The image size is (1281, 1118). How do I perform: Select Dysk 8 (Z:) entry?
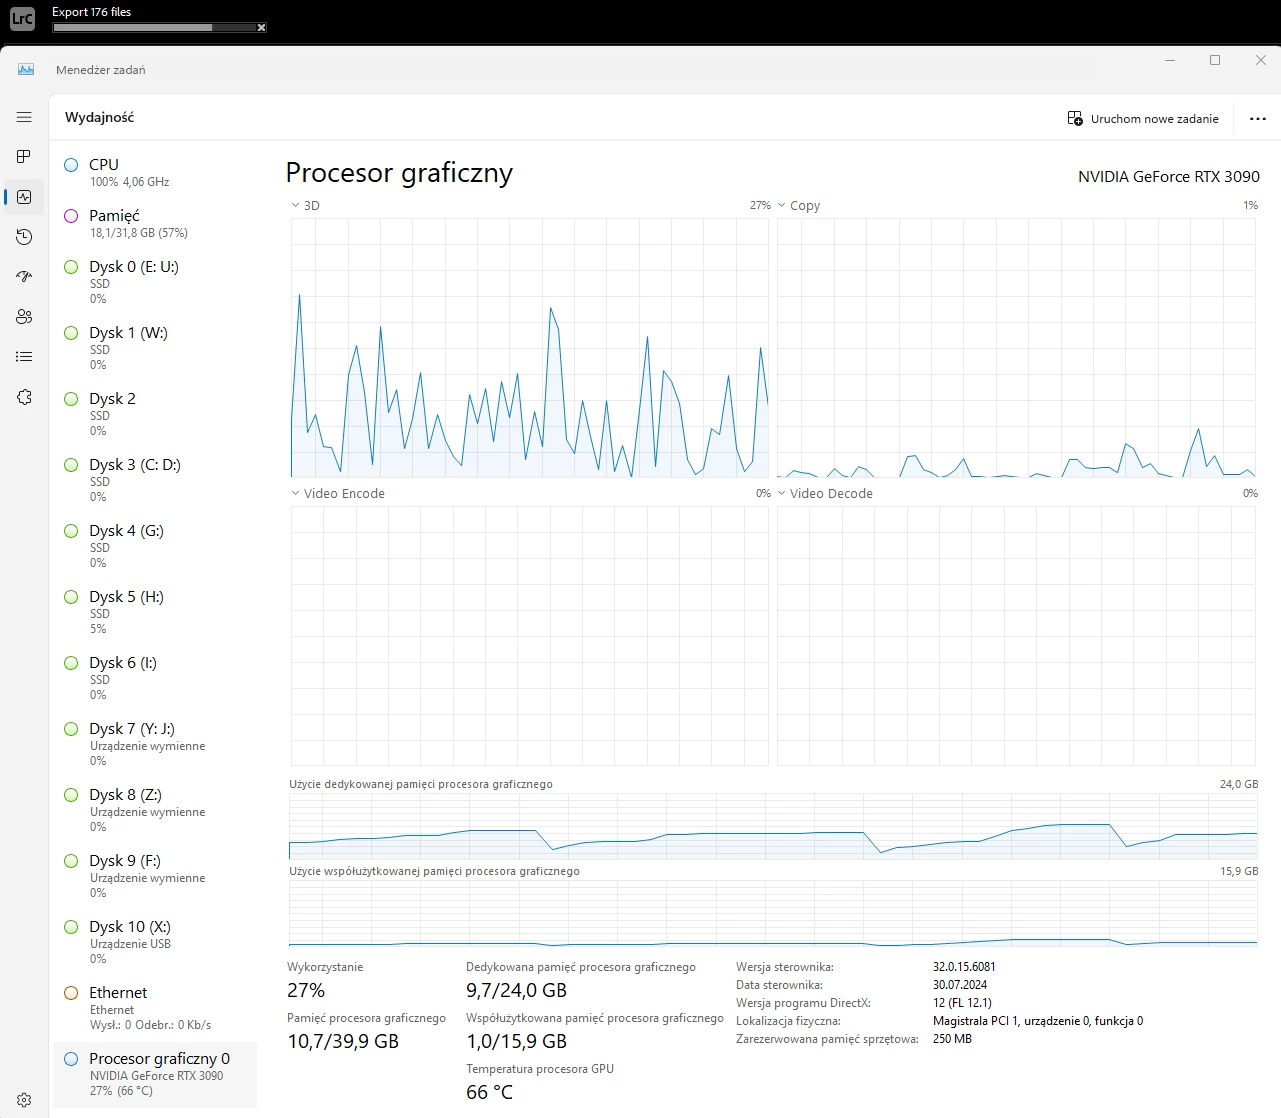(x=154, y=810)
